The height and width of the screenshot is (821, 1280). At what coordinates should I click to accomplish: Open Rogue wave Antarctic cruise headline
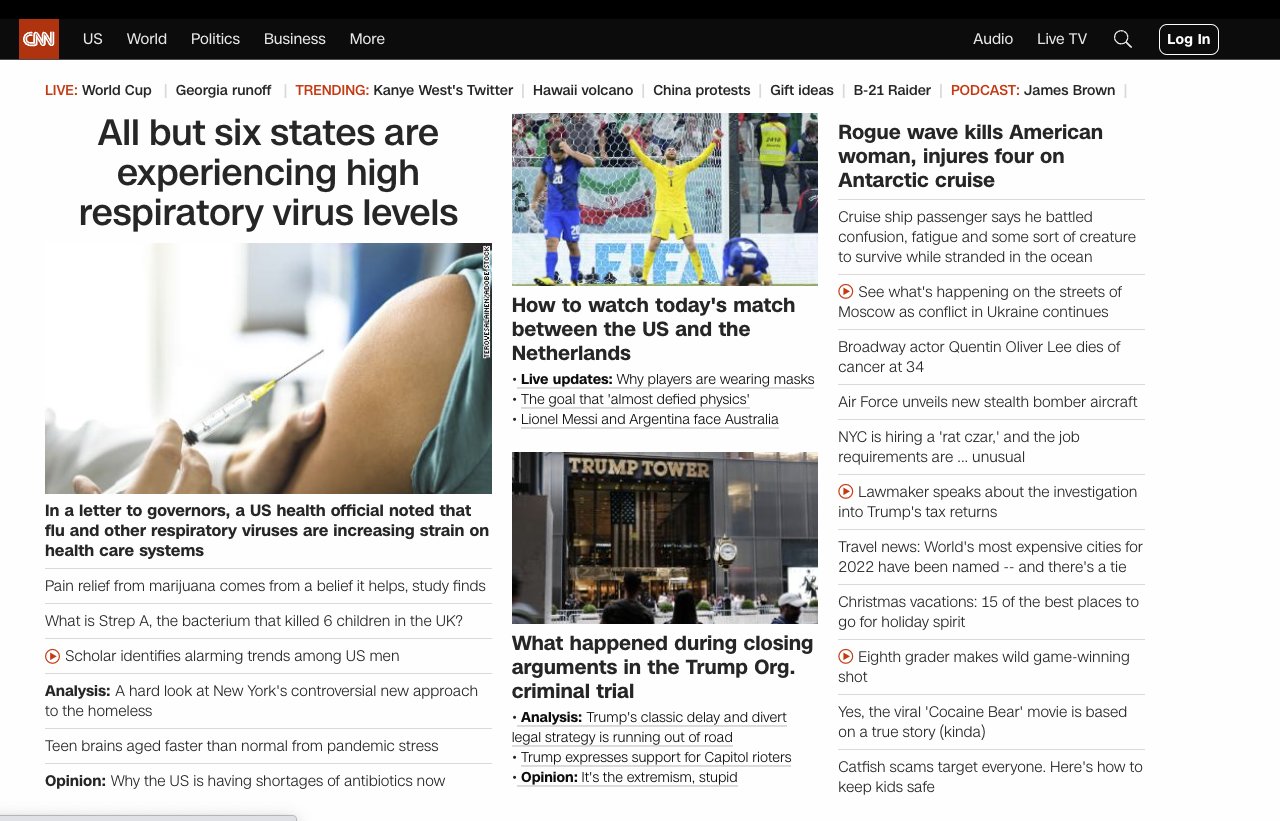[x=971, y=156]
